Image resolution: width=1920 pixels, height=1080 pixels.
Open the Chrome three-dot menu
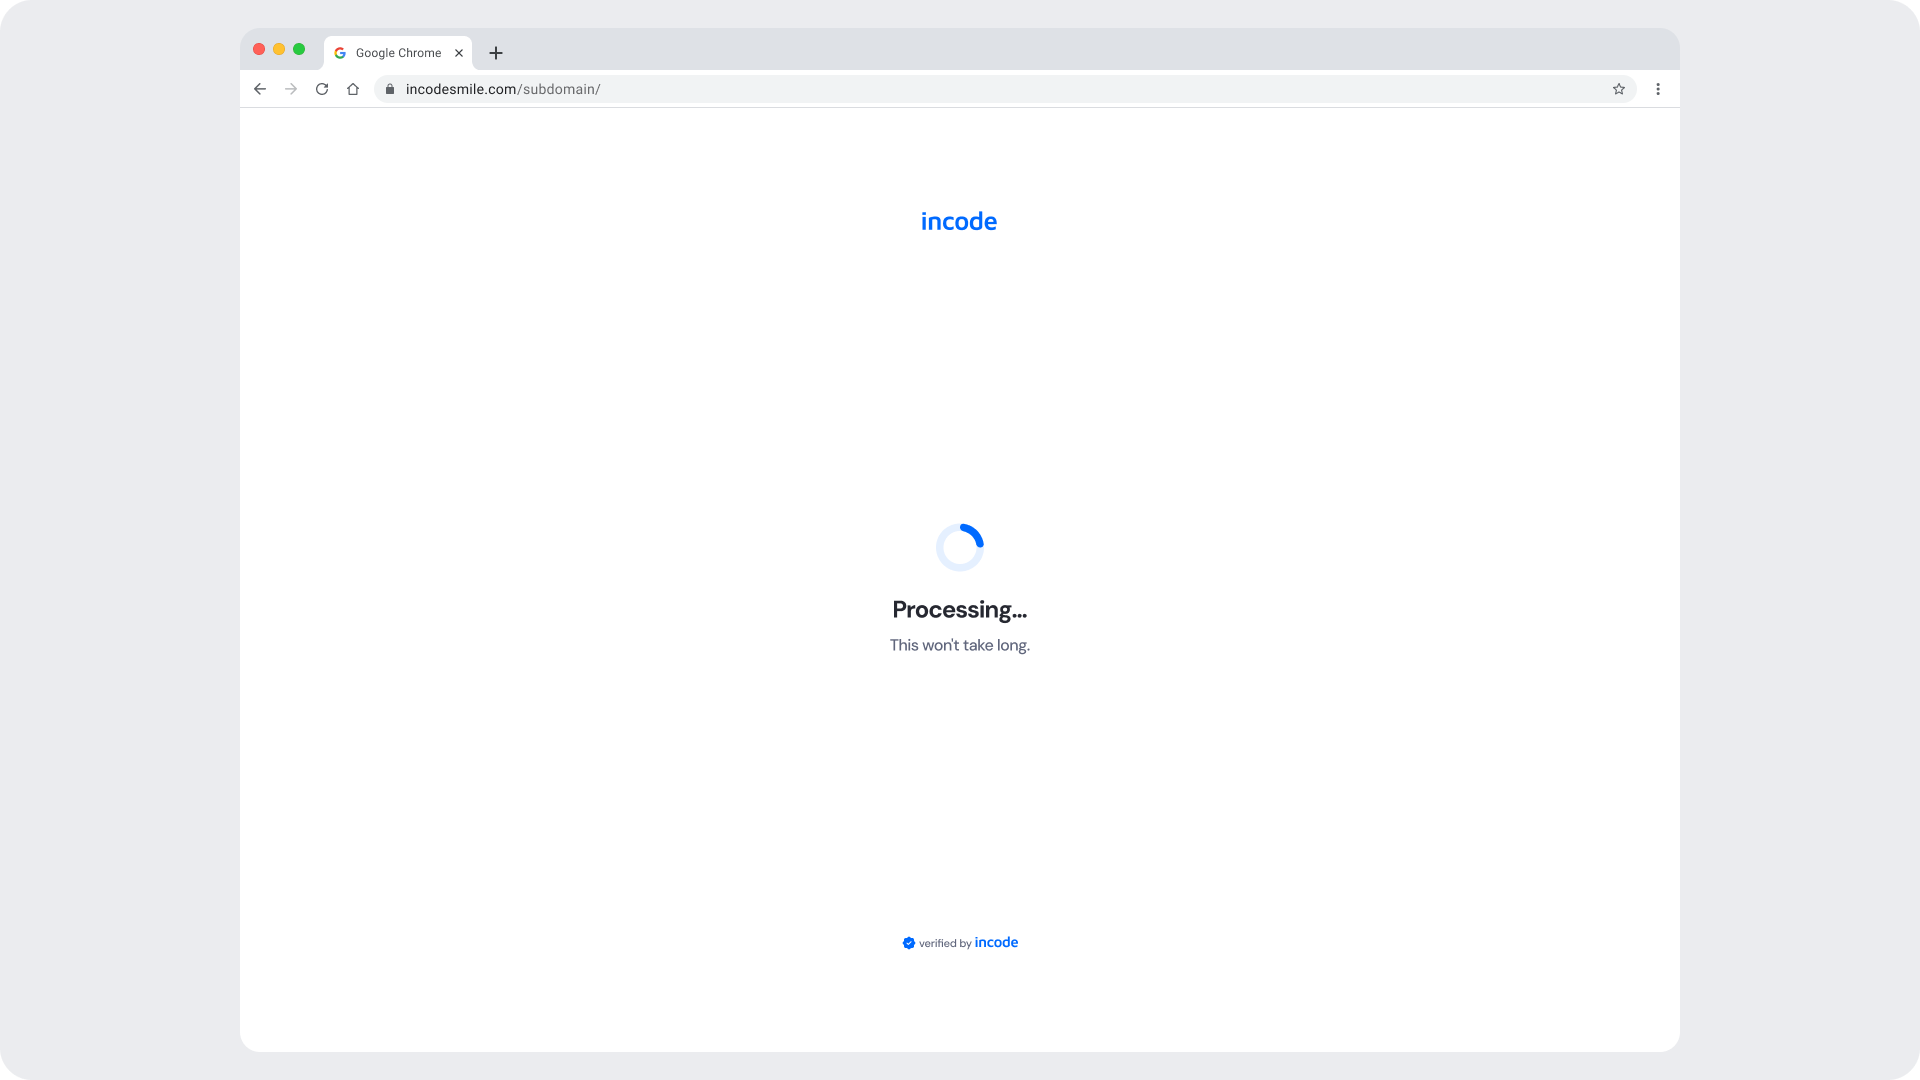point(1658,89)
